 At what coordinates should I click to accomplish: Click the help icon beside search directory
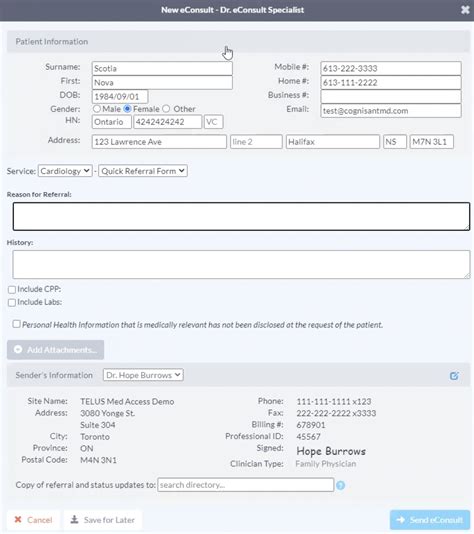341,485
